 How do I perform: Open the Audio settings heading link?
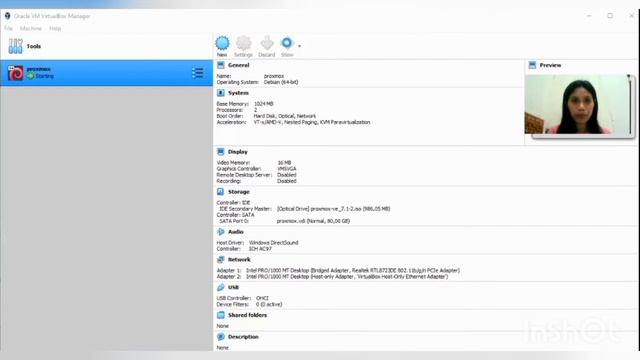[236, 231]
